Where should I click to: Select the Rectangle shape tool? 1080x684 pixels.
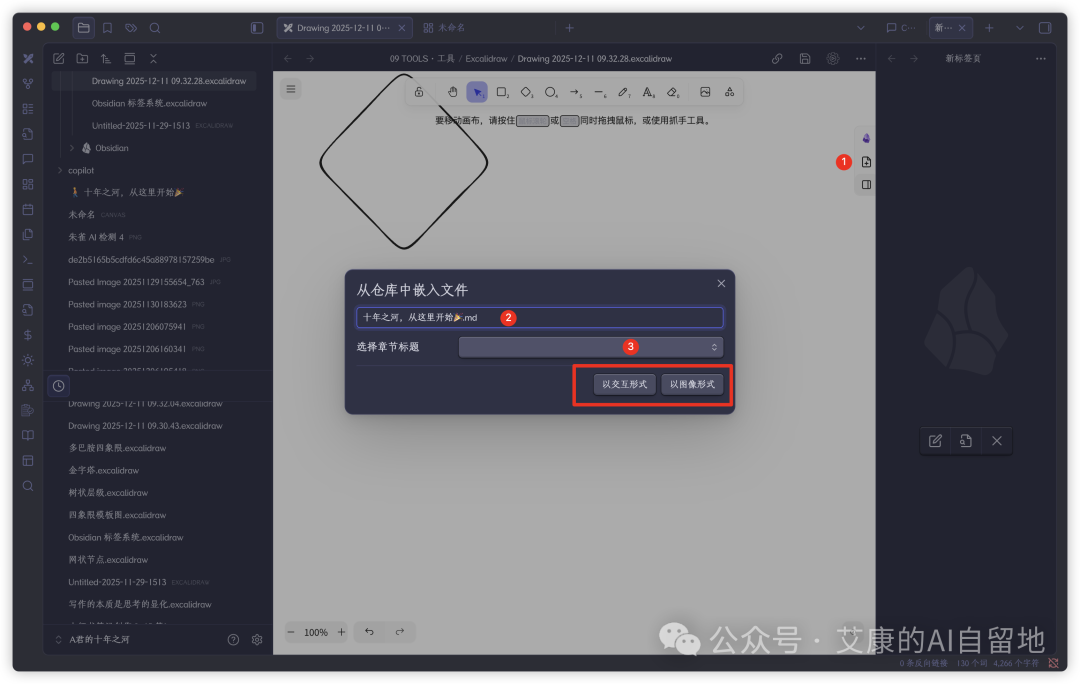[502, 92]
